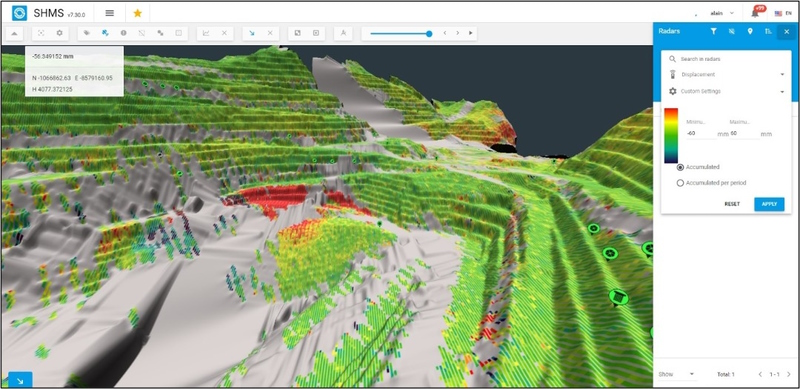Cancel arrow tool with adjacent X
The height and width of the screenshot is (389, 800).
pos(270,33)
